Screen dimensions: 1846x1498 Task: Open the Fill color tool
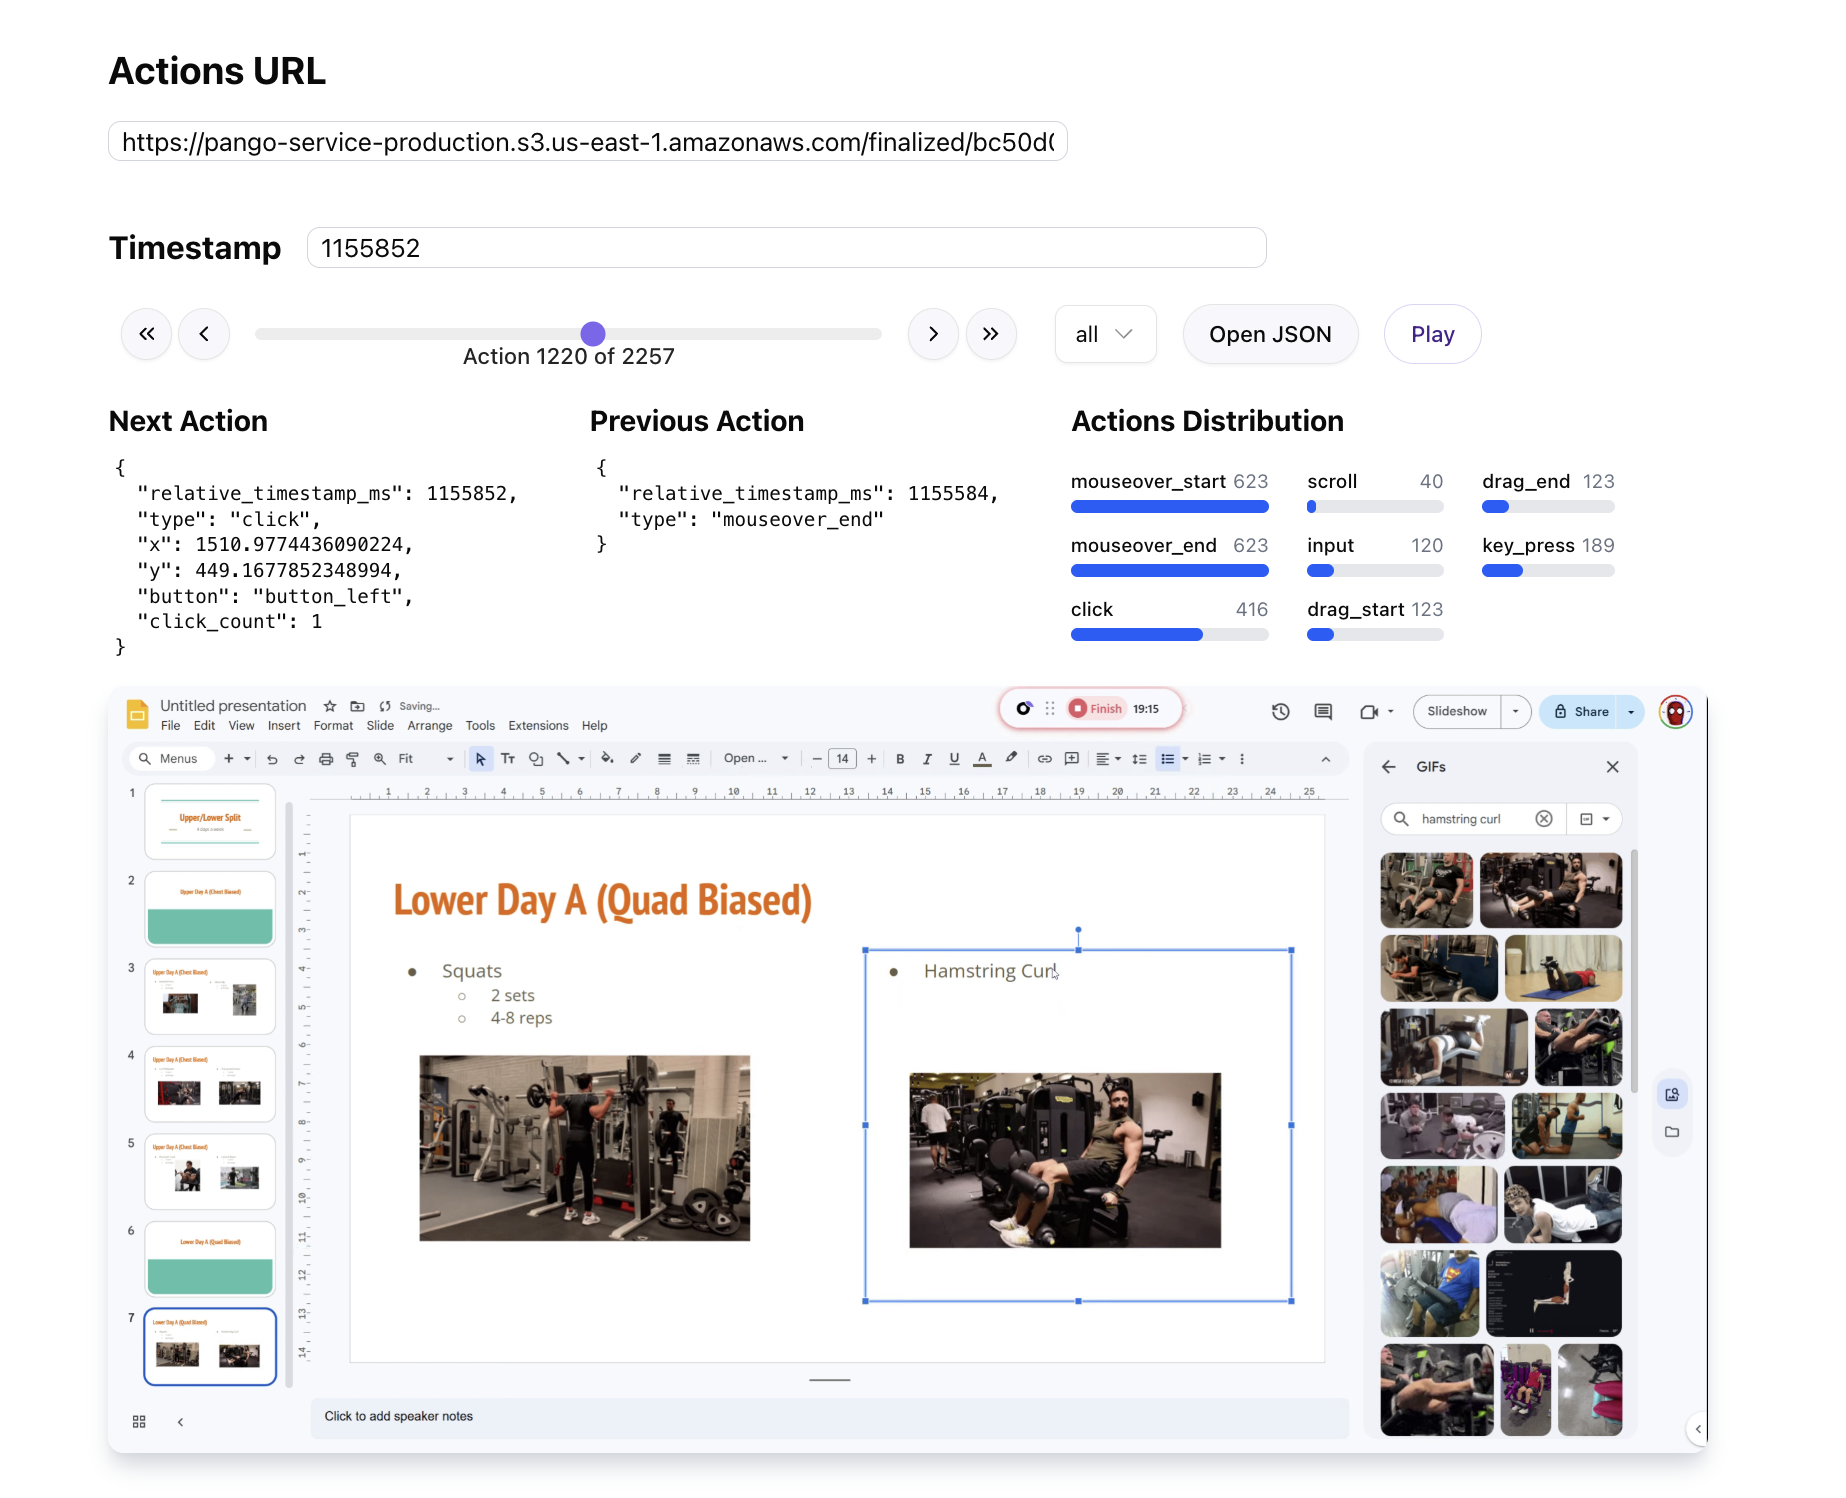[x=607, y=758]
